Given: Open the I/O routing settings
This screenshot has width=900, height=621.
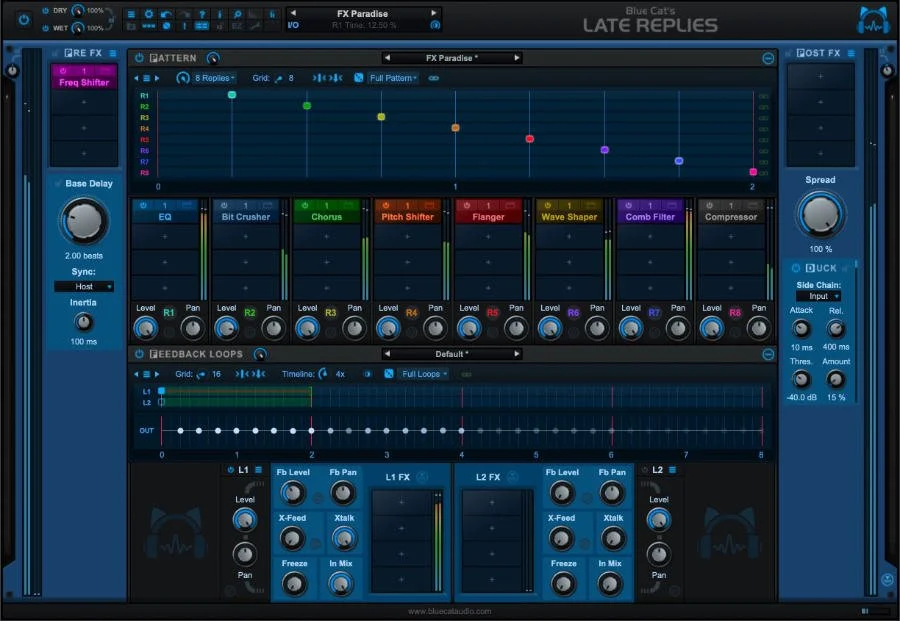Looking at the screenshot, I should click(293, 25).
